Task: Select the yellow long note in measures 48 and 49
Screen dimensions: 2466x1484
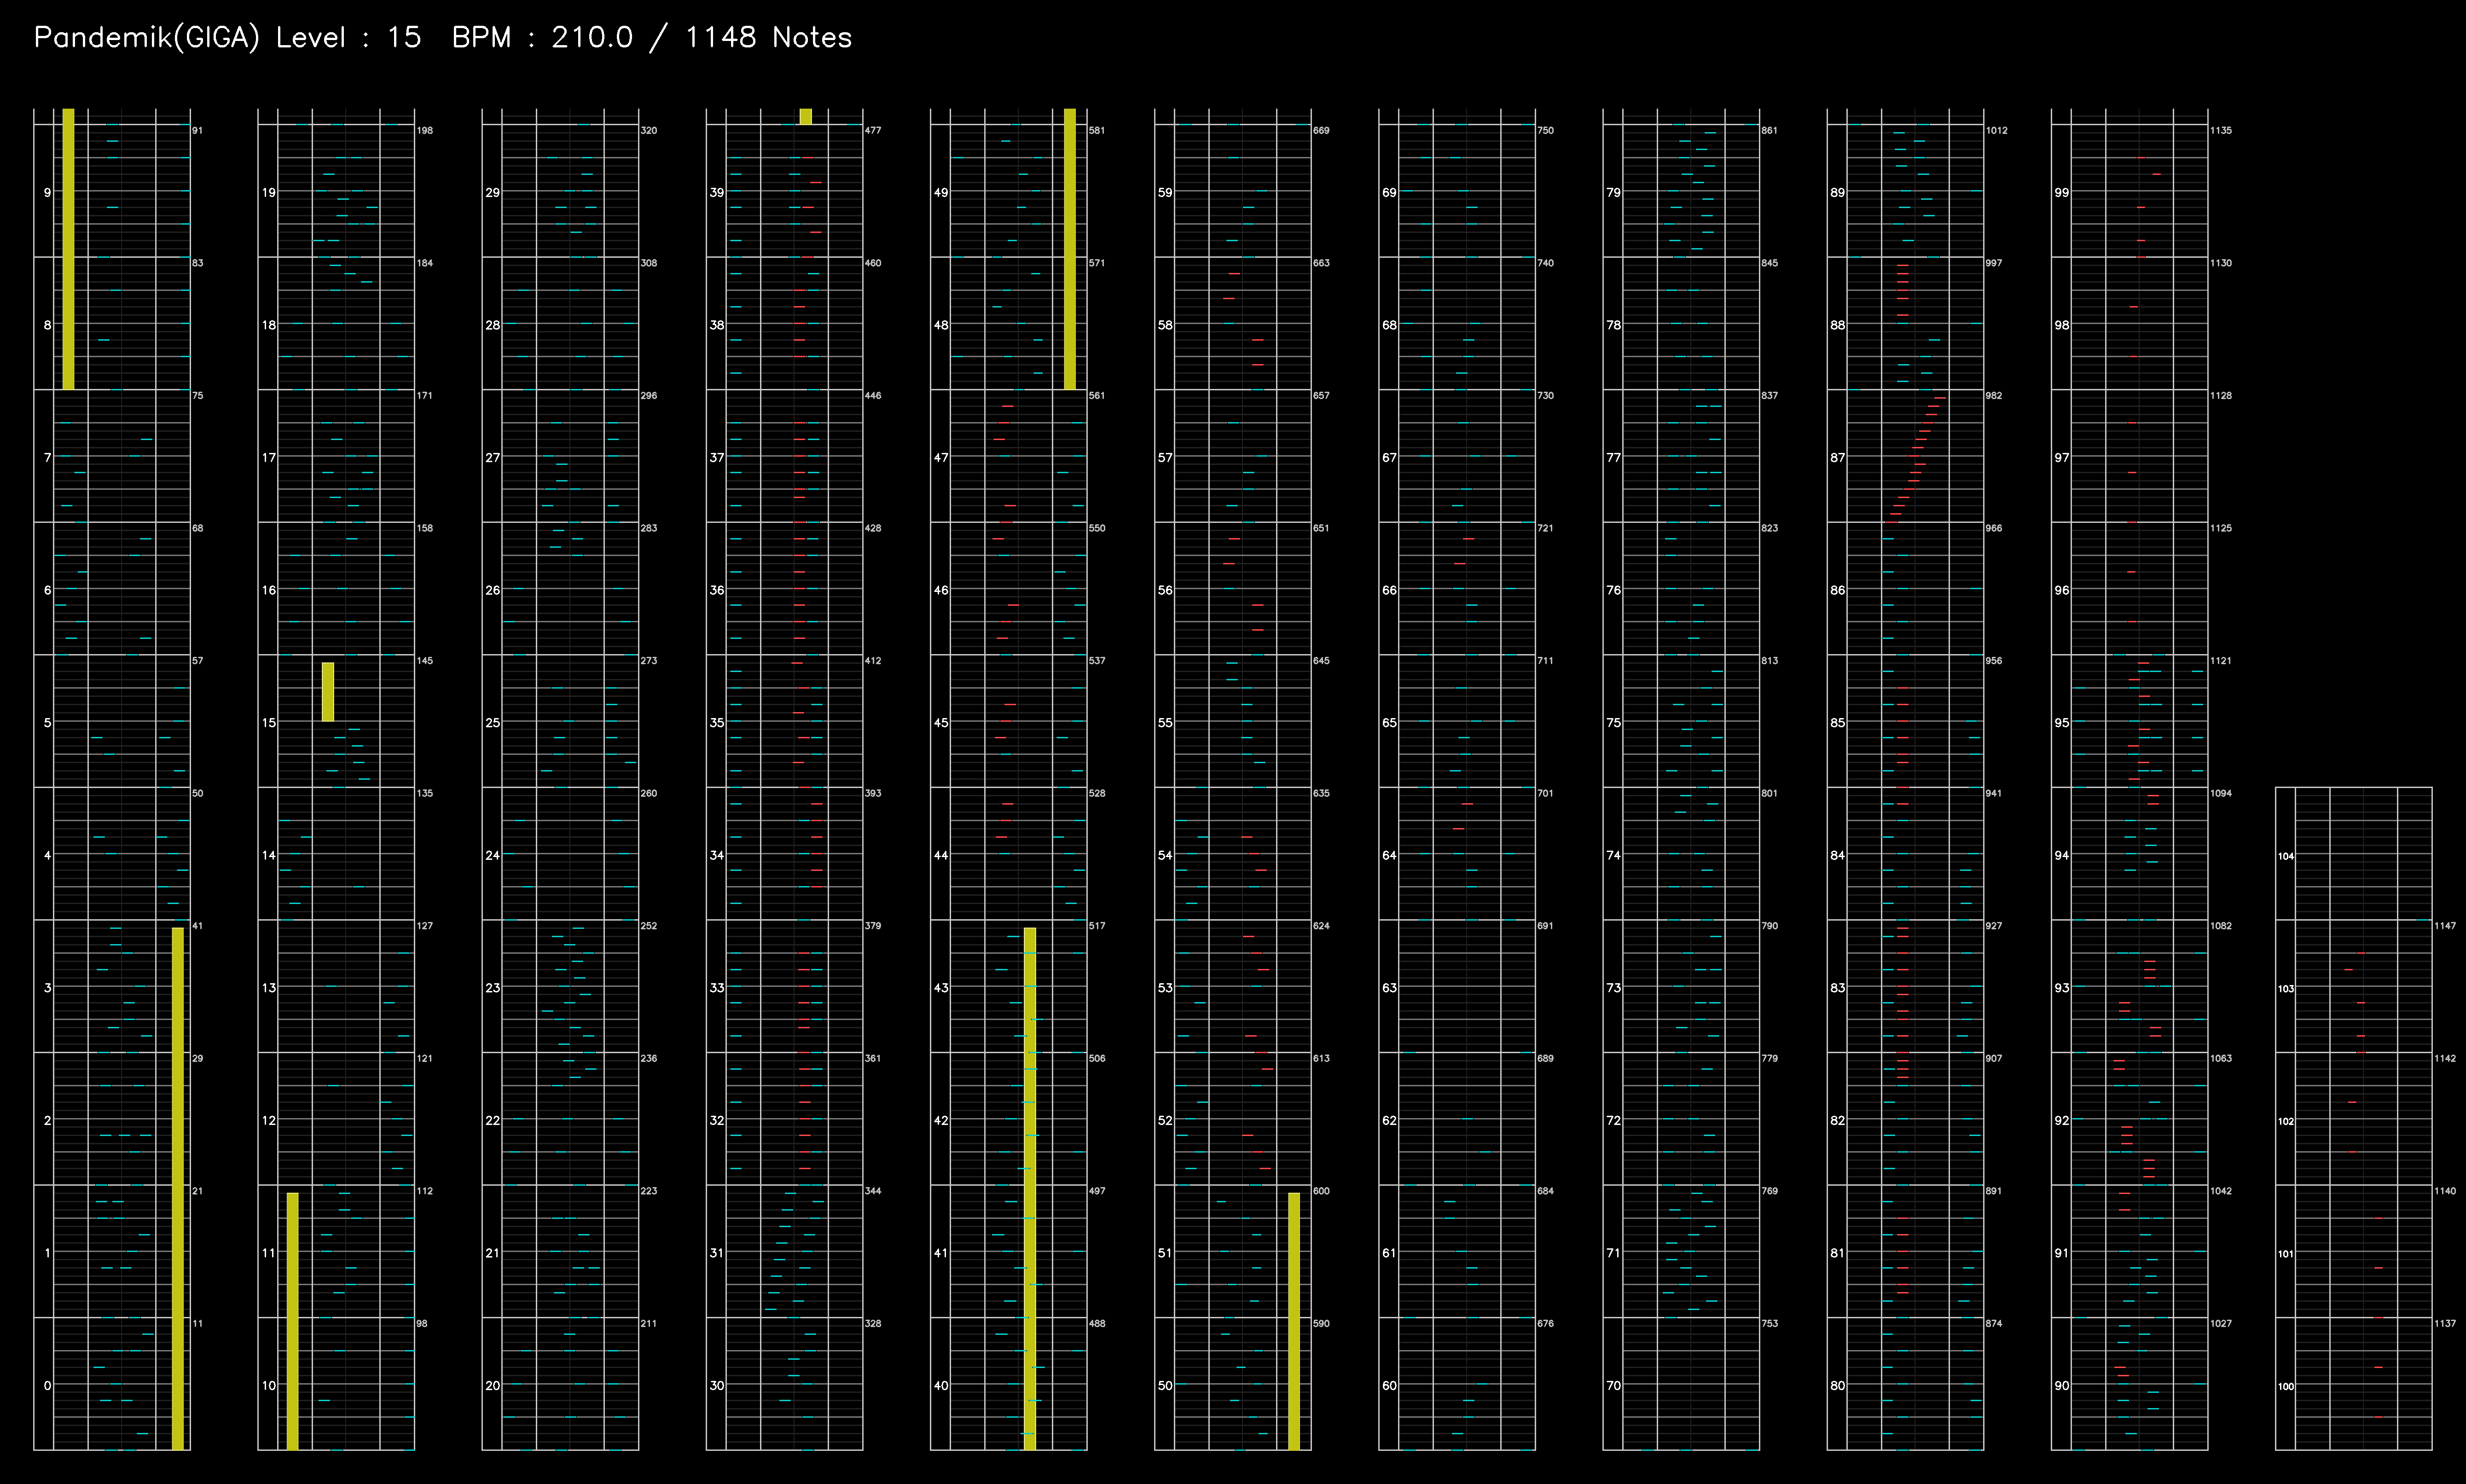Action: [x=1070, y=249]
